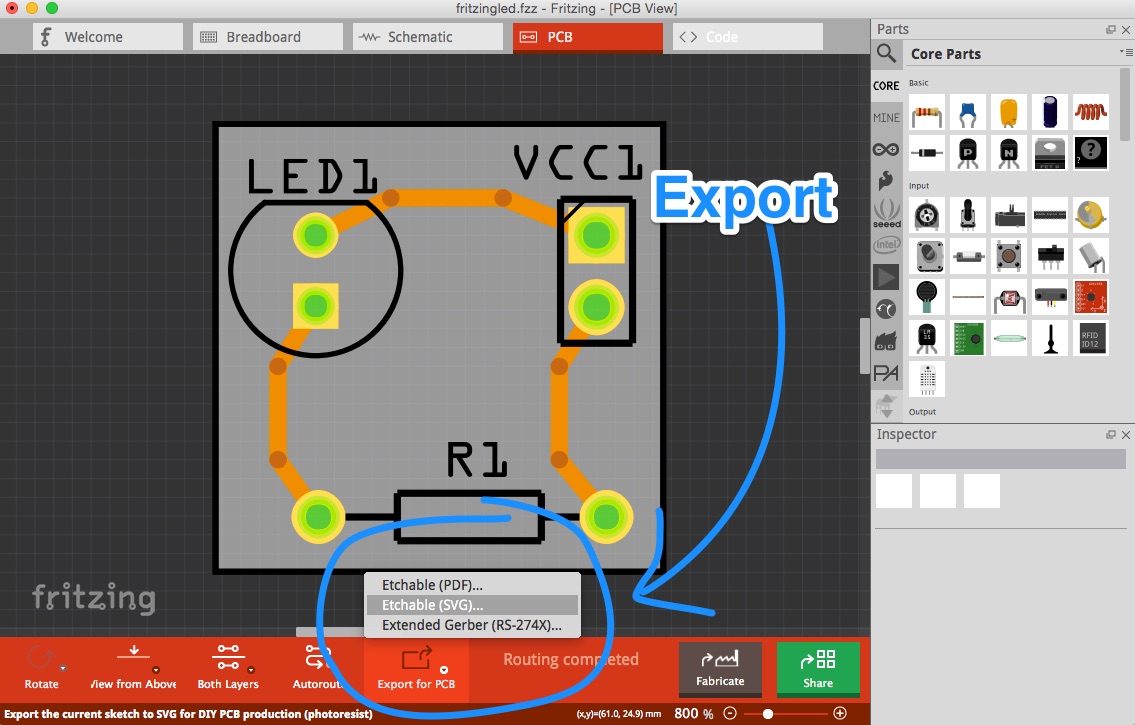Pick the yellow tantalum capacitor part
This screenshot has width=1135, height=725.
pyautogui.click(x=1009, y=112)
